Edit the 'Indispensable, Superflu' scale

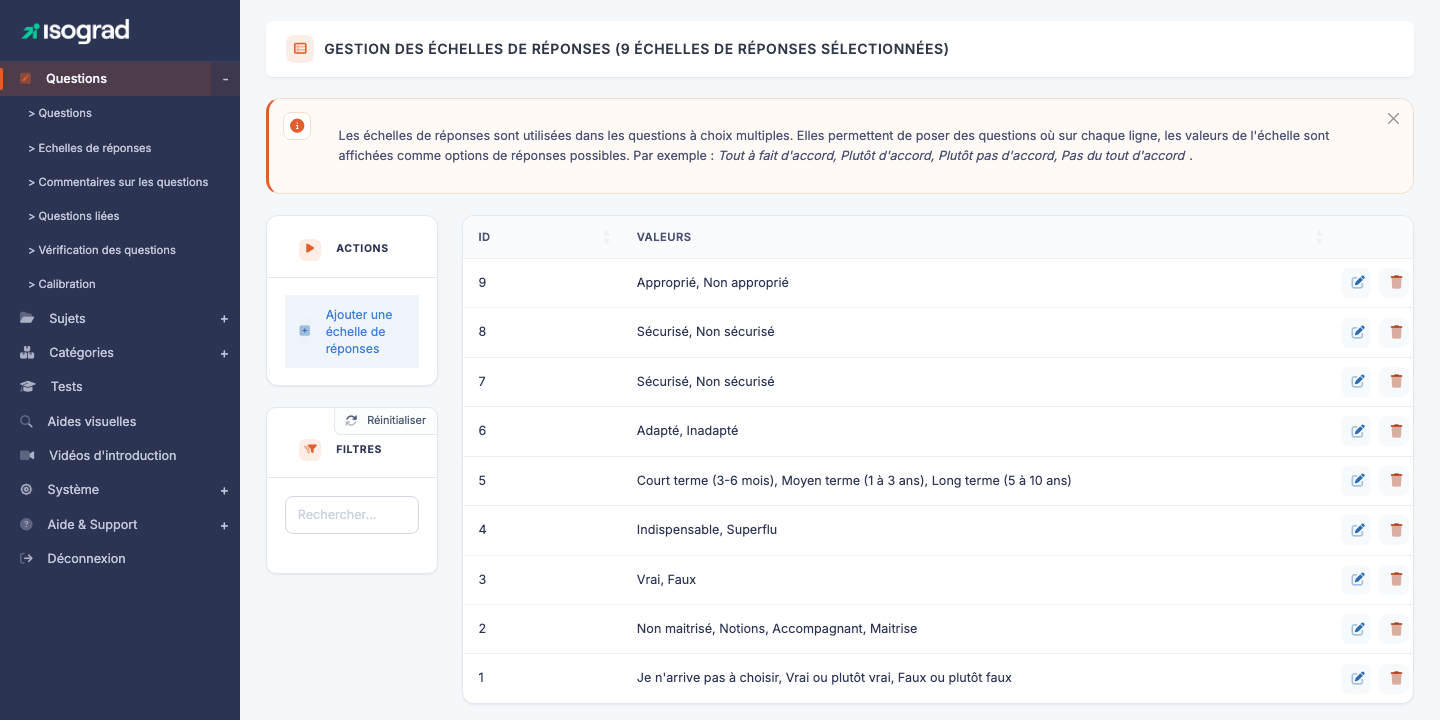1357,530
